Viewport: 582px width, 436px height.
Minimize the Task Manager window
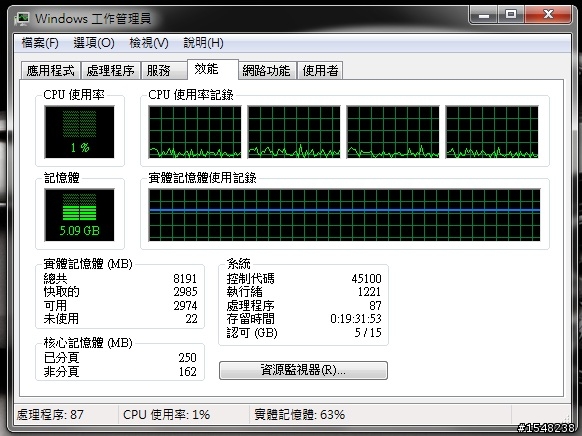click(x=484, y=15)
